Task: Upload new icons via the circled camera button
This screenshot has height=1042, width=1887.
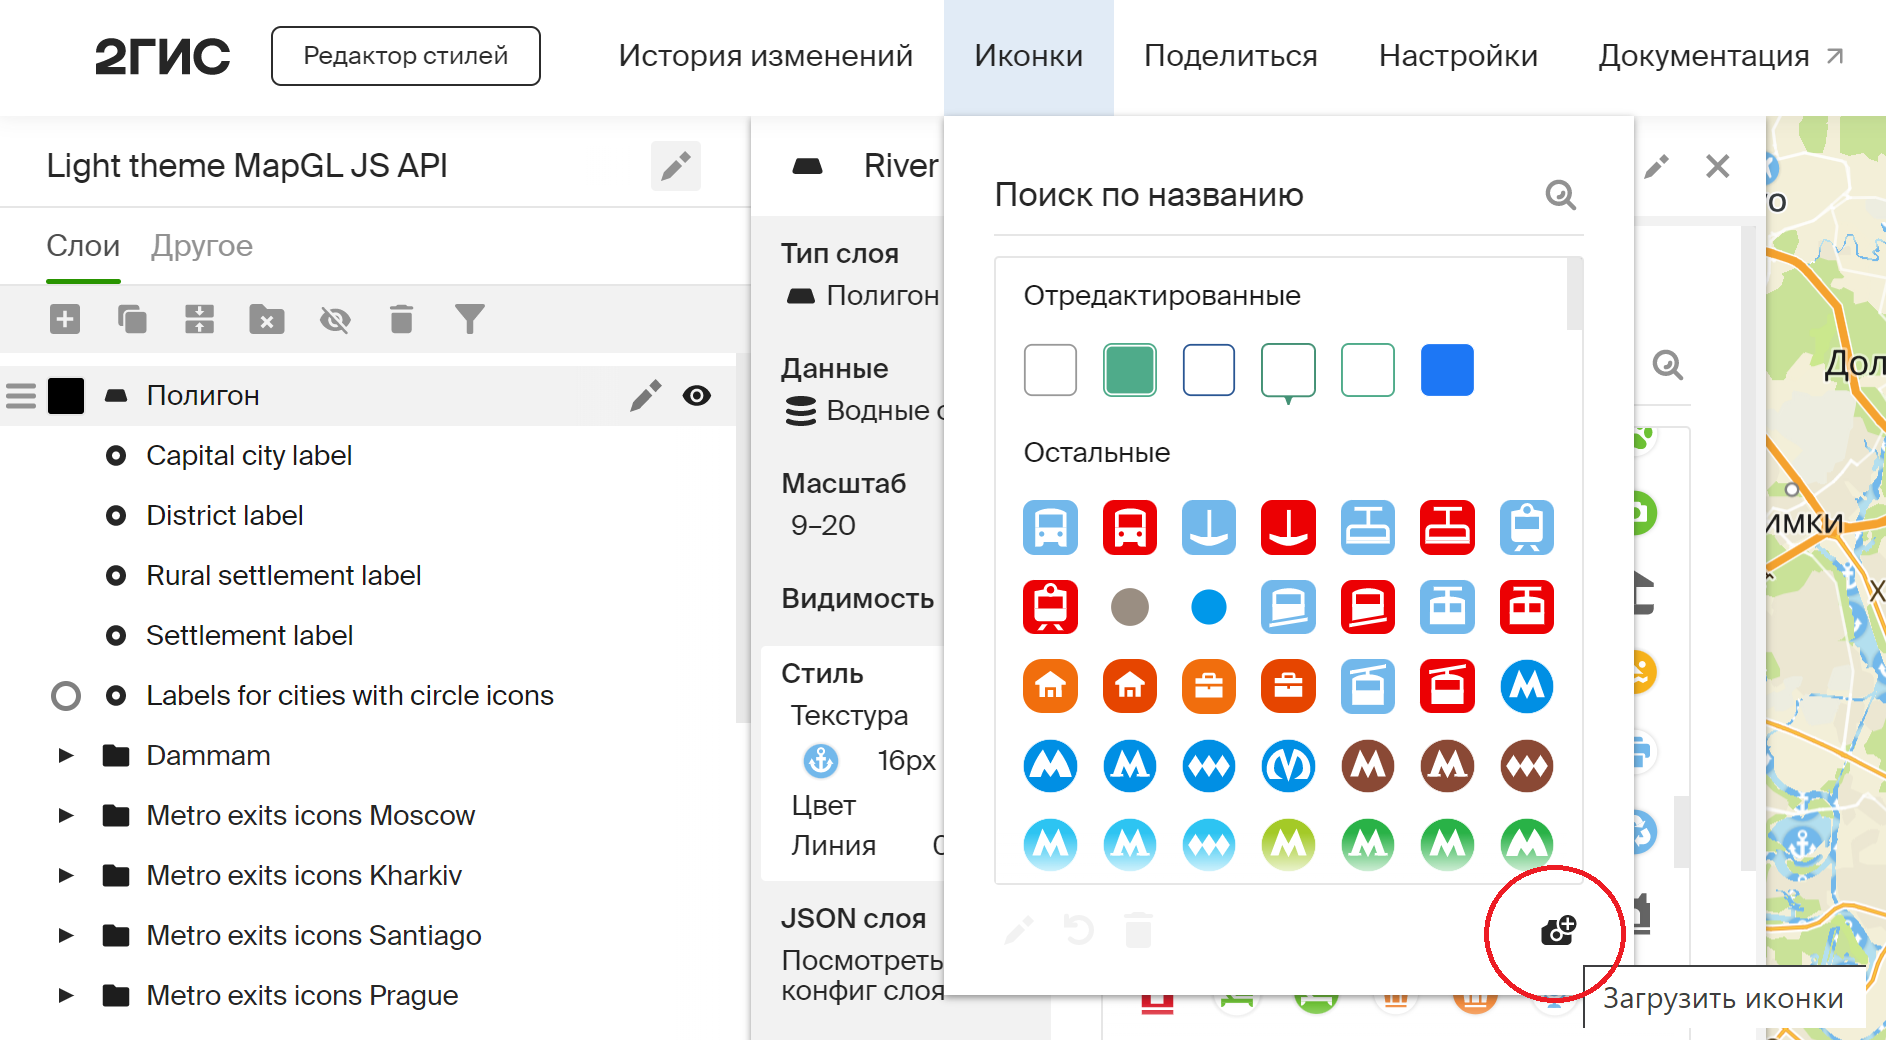Action: pos(1556,932)
